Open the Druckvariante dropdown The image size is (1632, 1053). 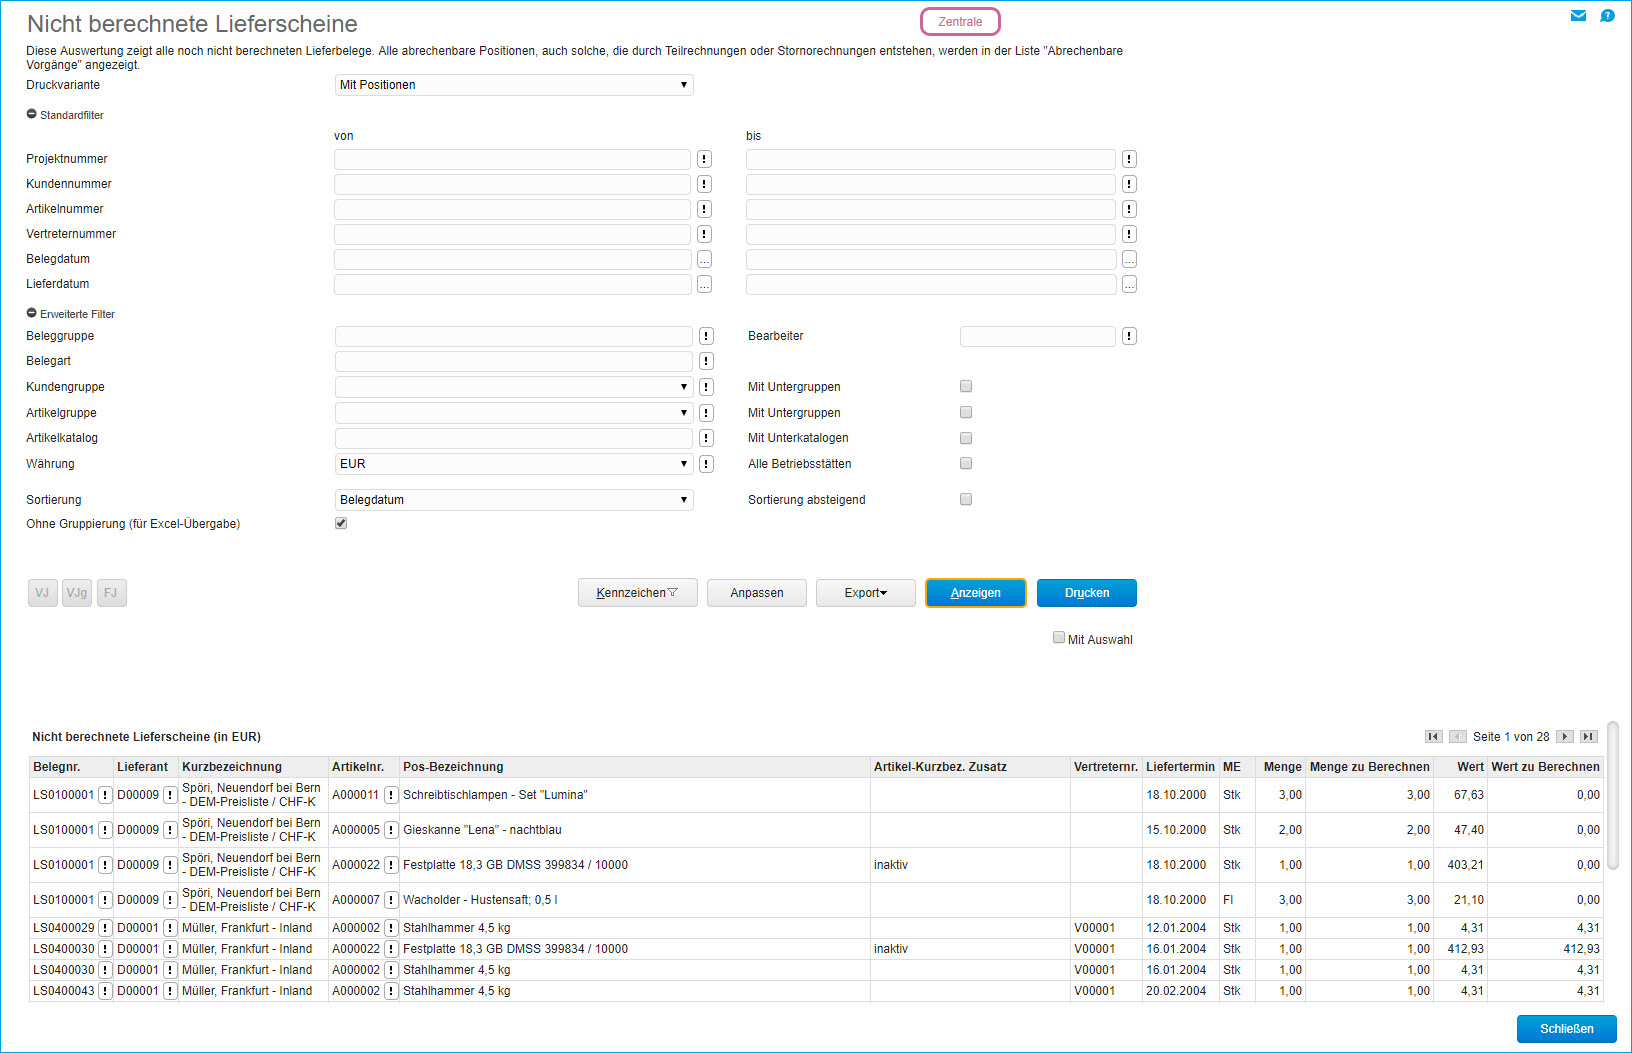click(513, 85)
